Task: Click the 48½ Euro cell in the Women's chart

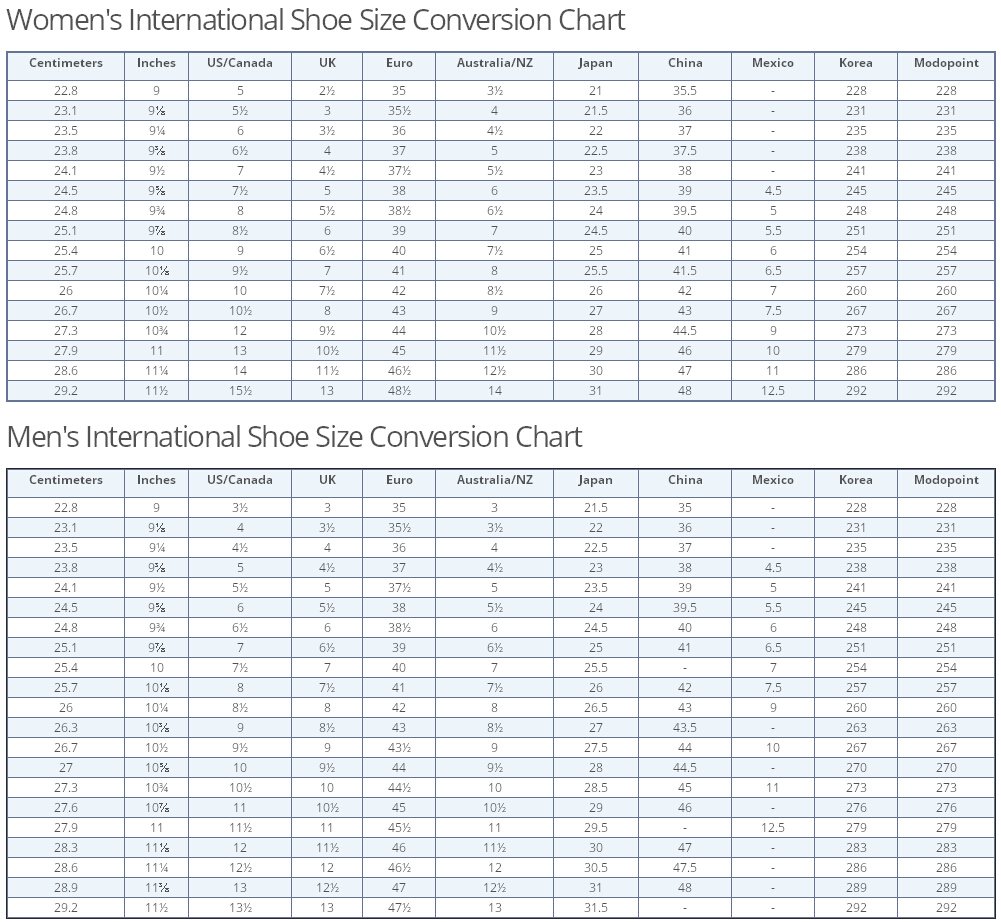Action: click(x=399, y=391)
